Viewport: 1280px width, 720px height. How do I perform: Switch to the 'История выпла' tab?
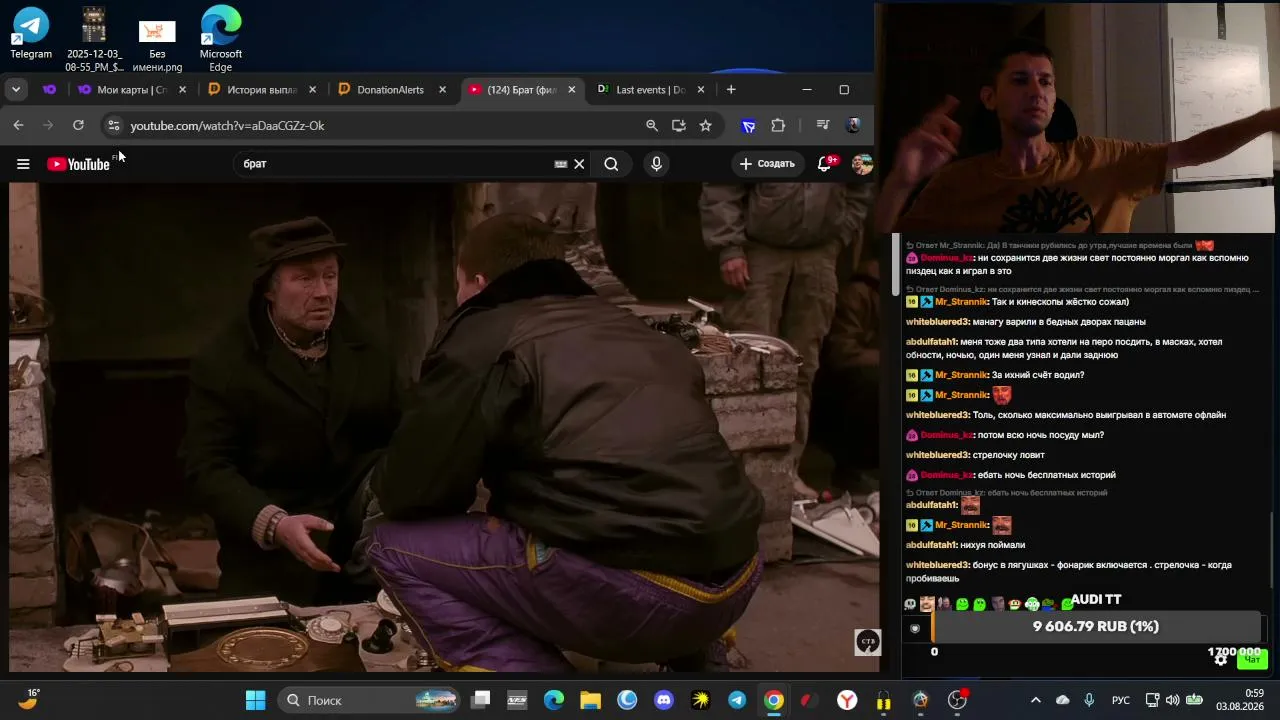tap(262, 90)
